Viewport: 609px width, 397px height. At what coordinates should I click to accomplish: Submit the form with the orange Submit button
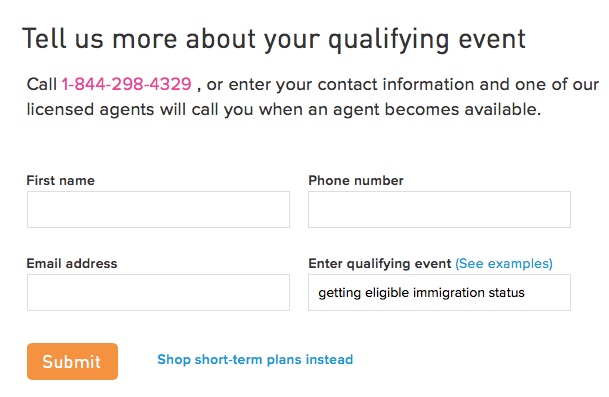(72, 361)
